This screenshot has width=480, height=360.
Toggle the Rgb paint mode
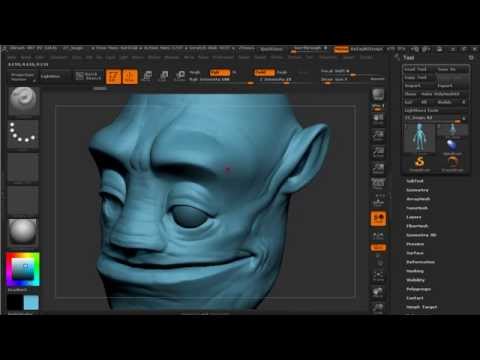click(220, 72)
